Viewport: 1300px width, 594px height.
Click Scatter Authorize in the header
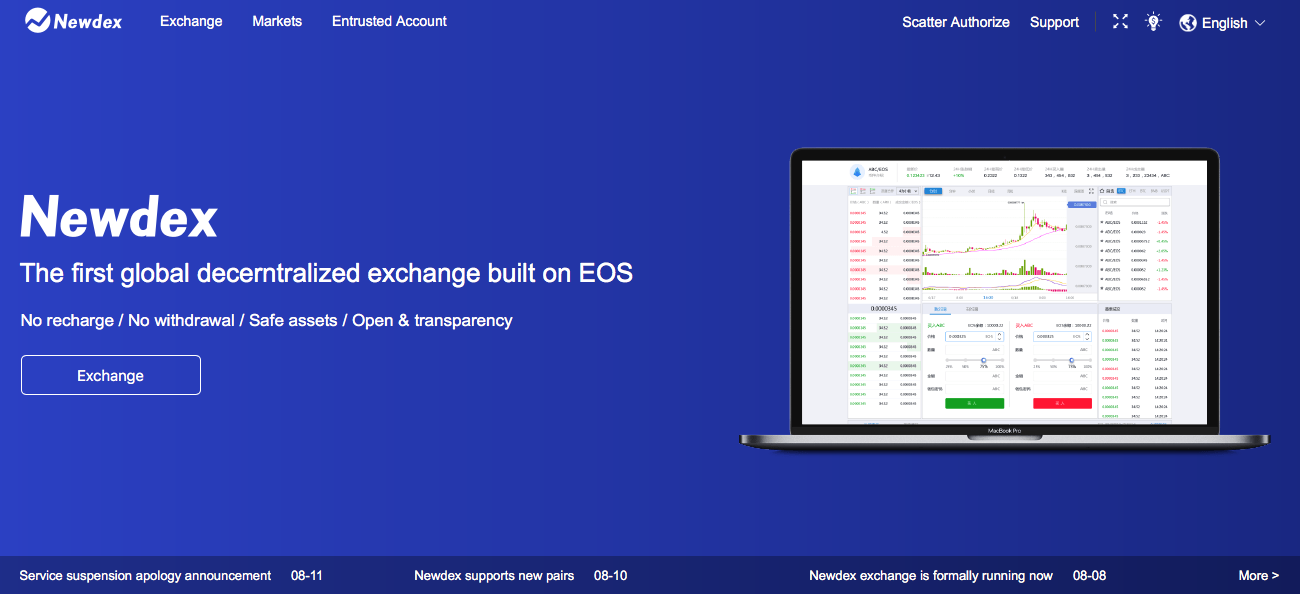click(x=956, y=22)
